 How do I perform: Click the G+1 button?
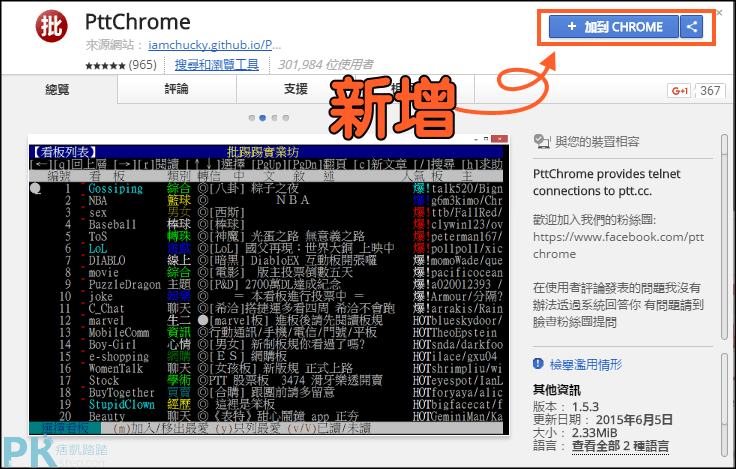(679, 91)
